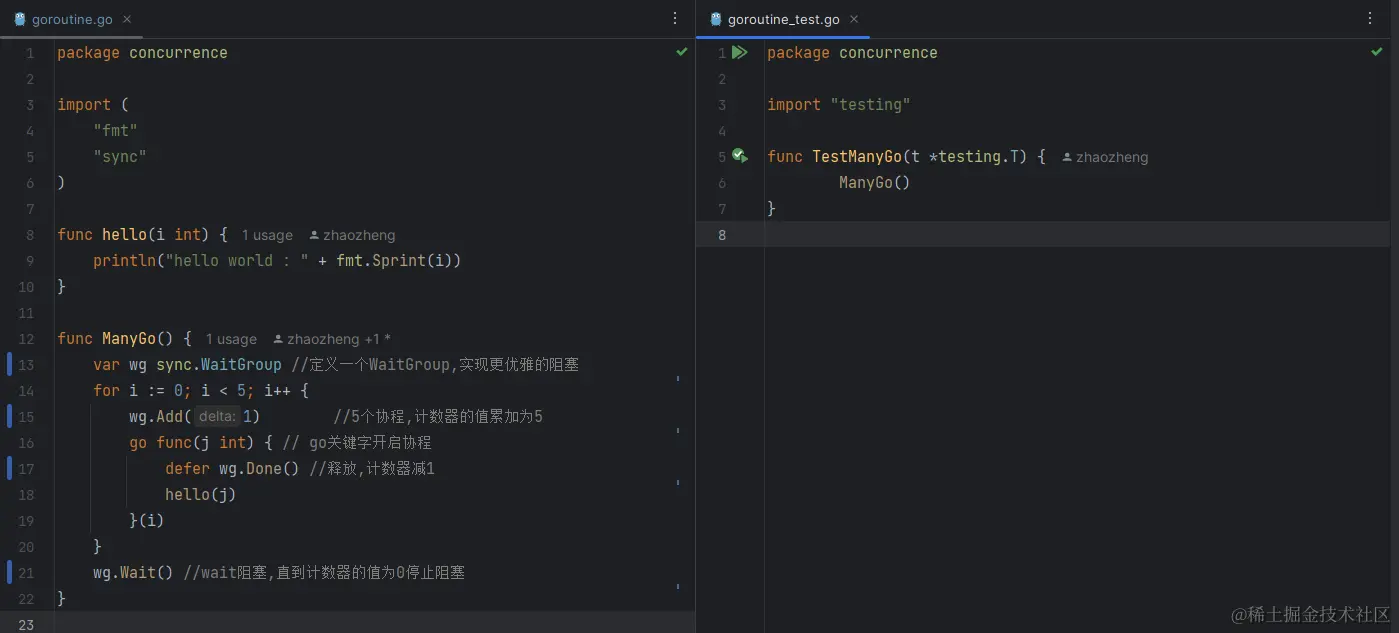
Task: Switch to the goroutine_test.go tab
Action: click(783, 19)
